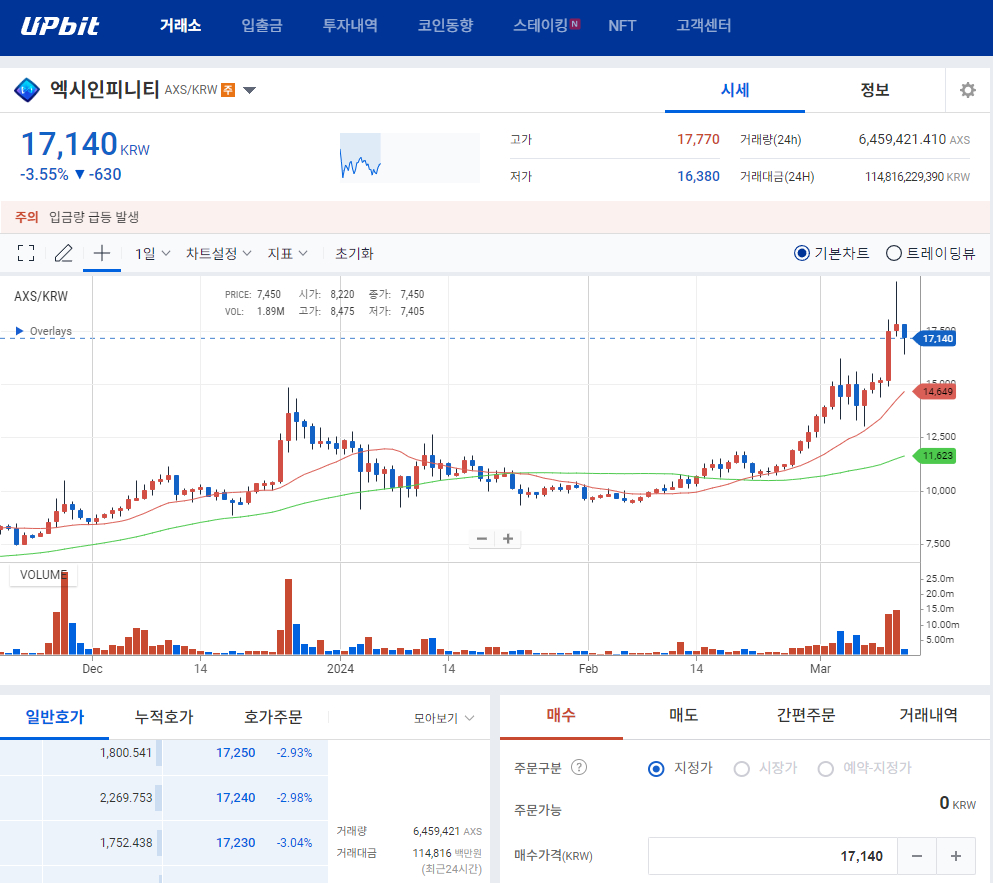Switch to 간편주문 tab
This screenshot has width=993, height=883.
806,716
